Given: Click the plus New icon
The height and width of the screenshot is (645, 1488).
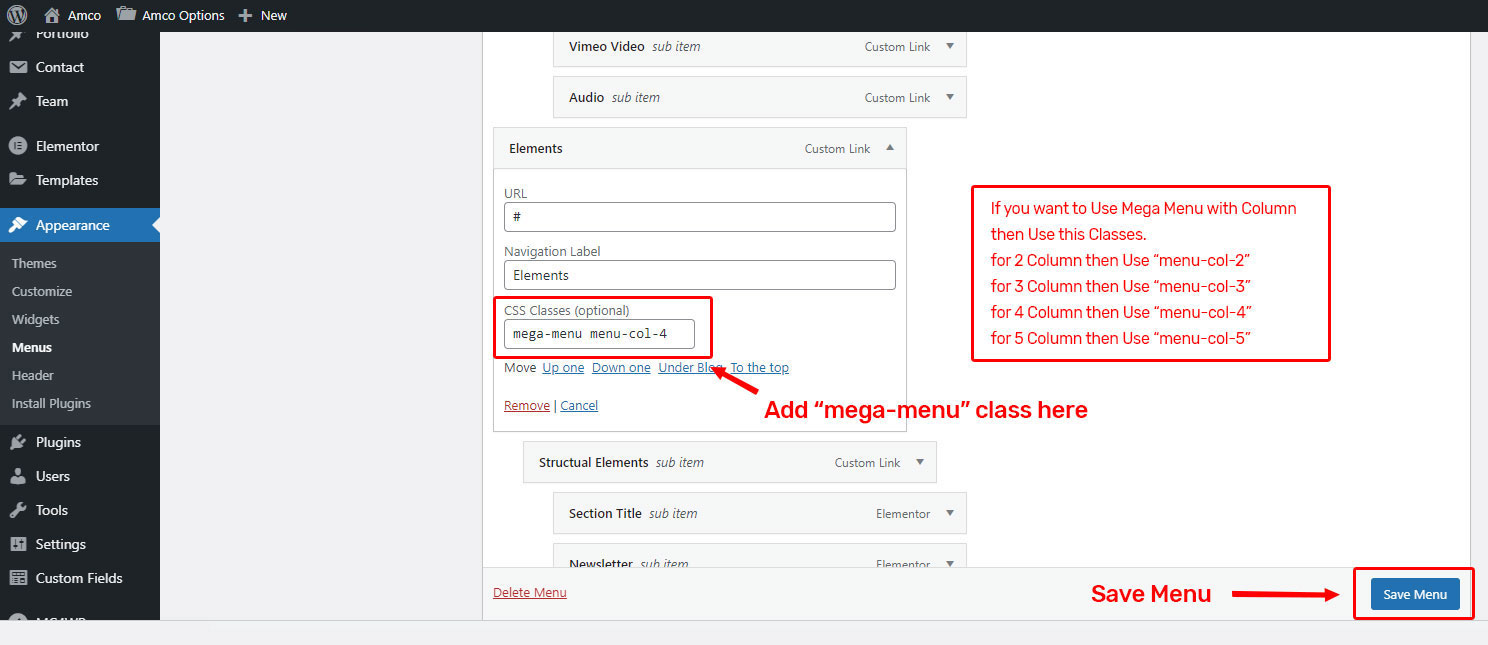Looking at the screenshot, I should 245,15.
